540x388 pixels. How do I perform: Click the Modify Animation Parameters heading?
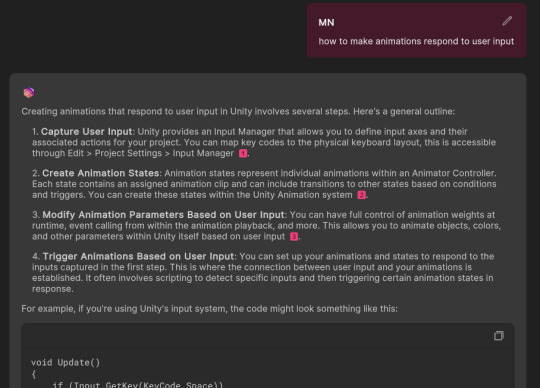164,215
